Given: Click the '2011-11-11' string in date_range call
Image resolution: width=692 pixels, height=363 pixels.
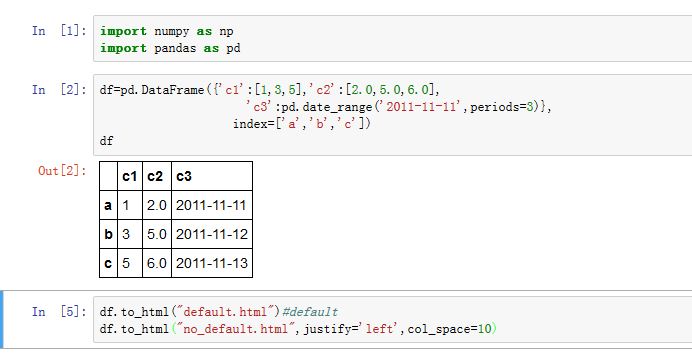Looking at the screenshot, I should click(x=421, y=107).
